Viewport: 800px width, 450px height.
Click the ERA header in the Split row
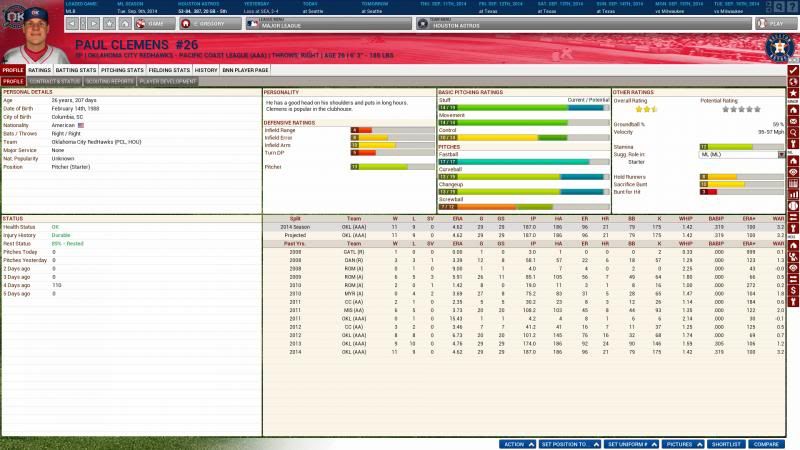point(457,218)
